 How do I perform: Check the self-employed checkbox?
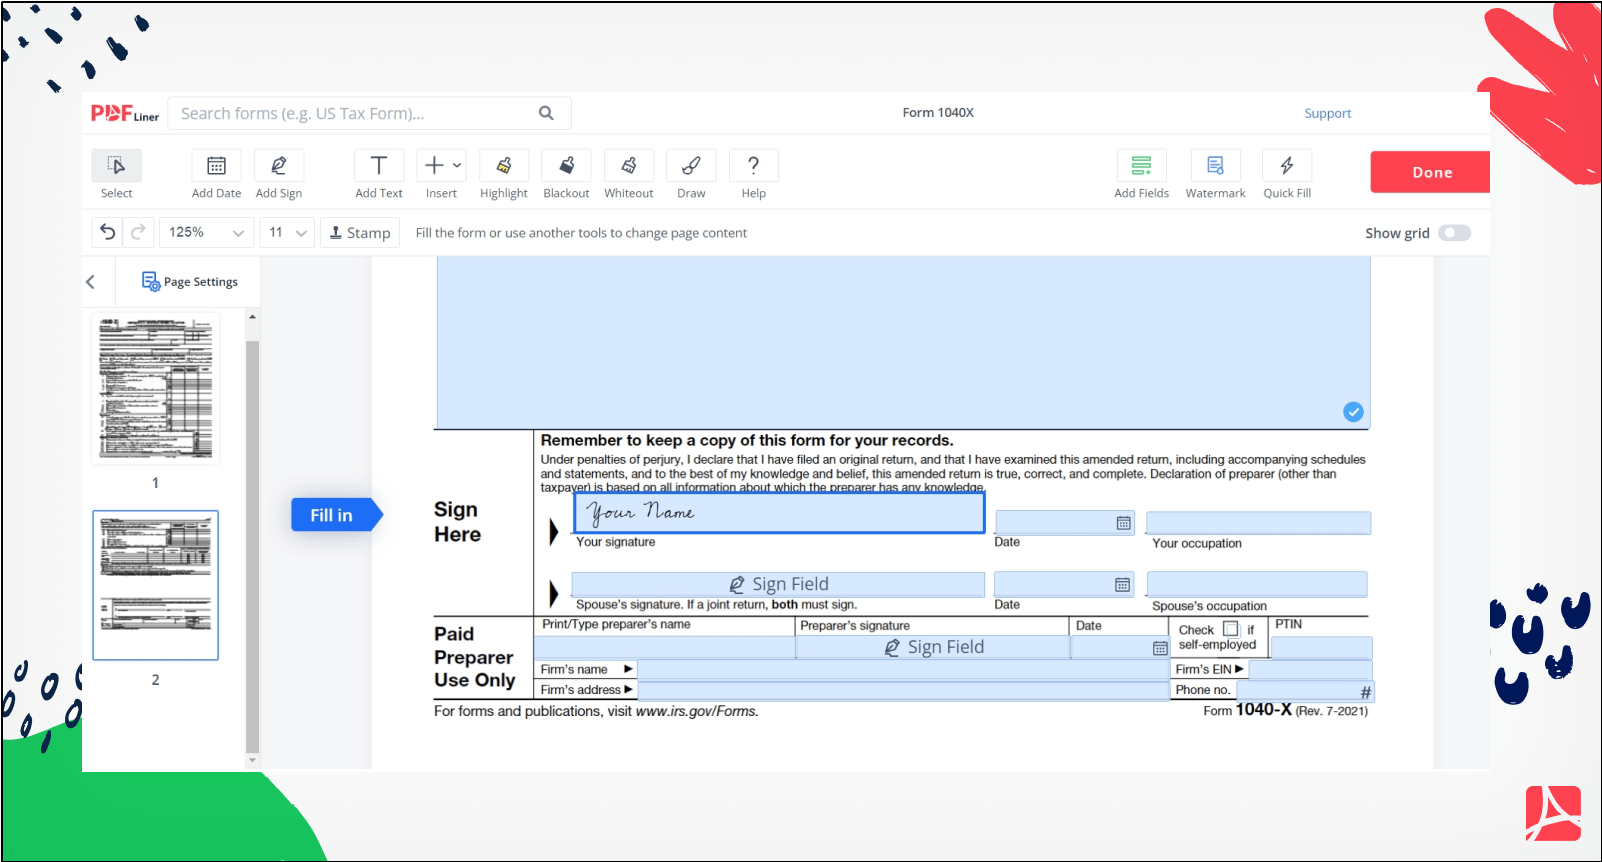(x=1231, y=629)
